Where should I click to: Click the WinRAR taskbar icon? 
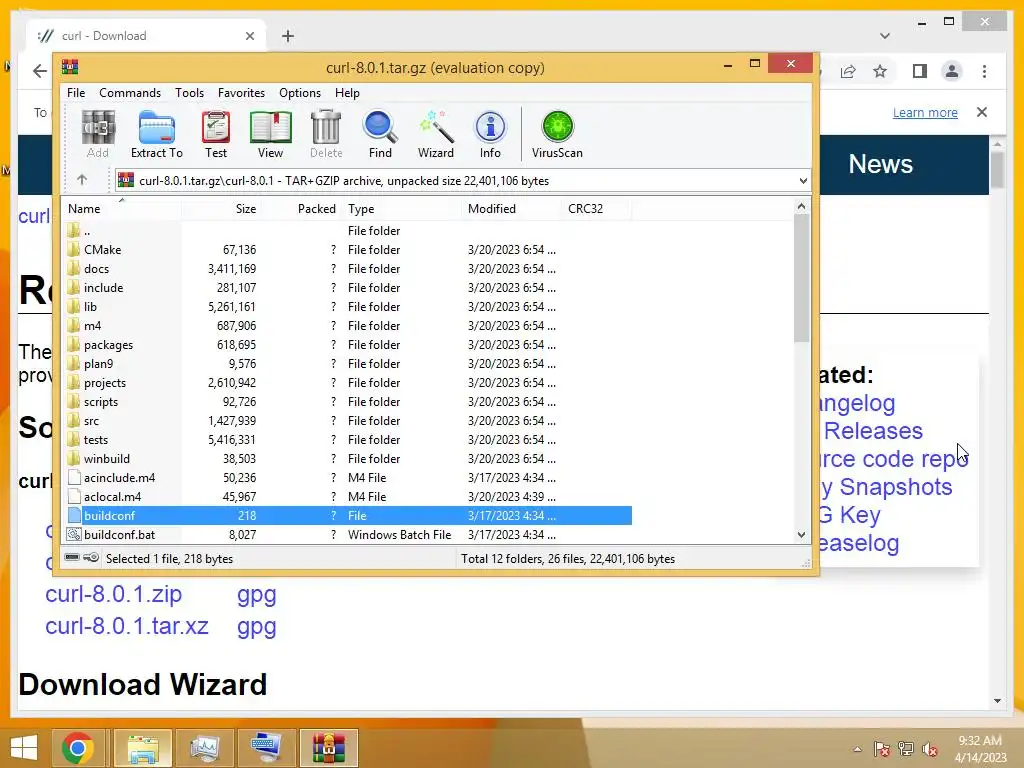point(328,748)
